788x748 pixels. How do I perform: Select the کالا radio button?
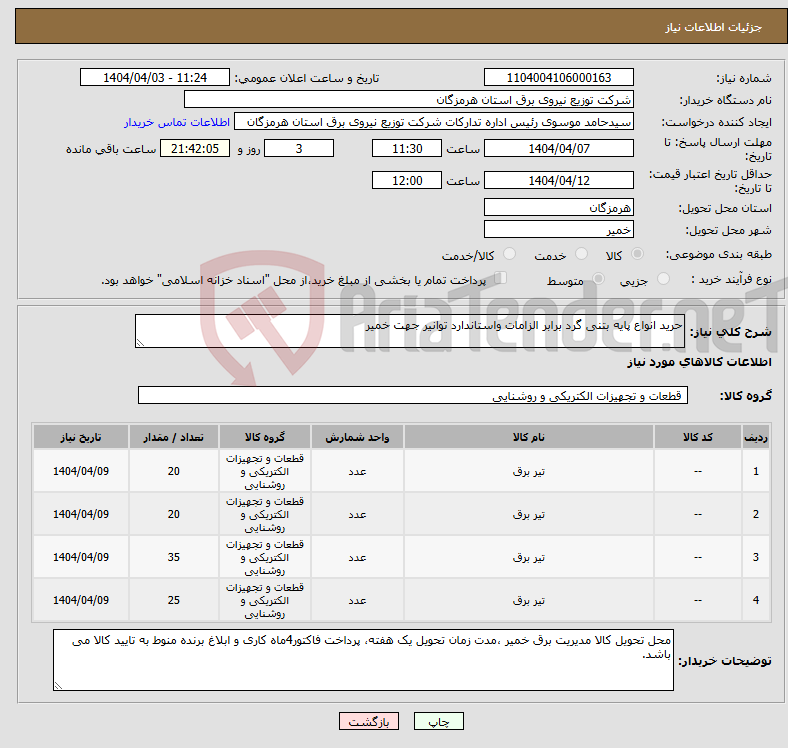click(x=637, y=254)
